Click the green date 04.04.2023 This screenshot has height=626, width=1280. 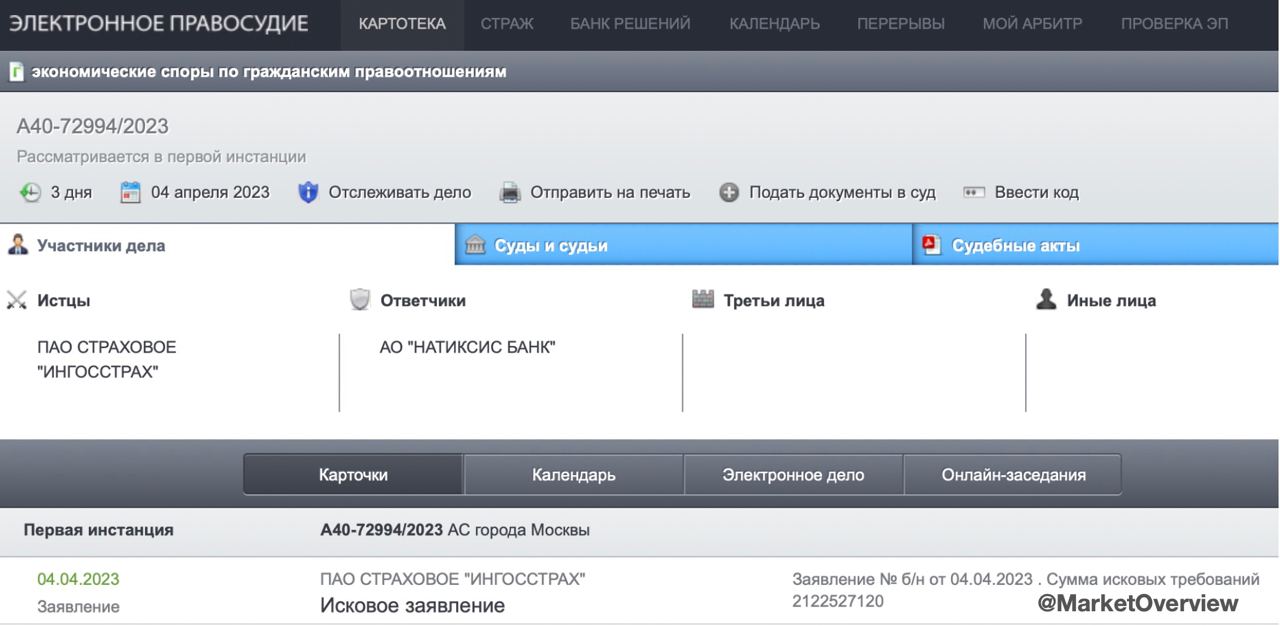click(78, 579)
